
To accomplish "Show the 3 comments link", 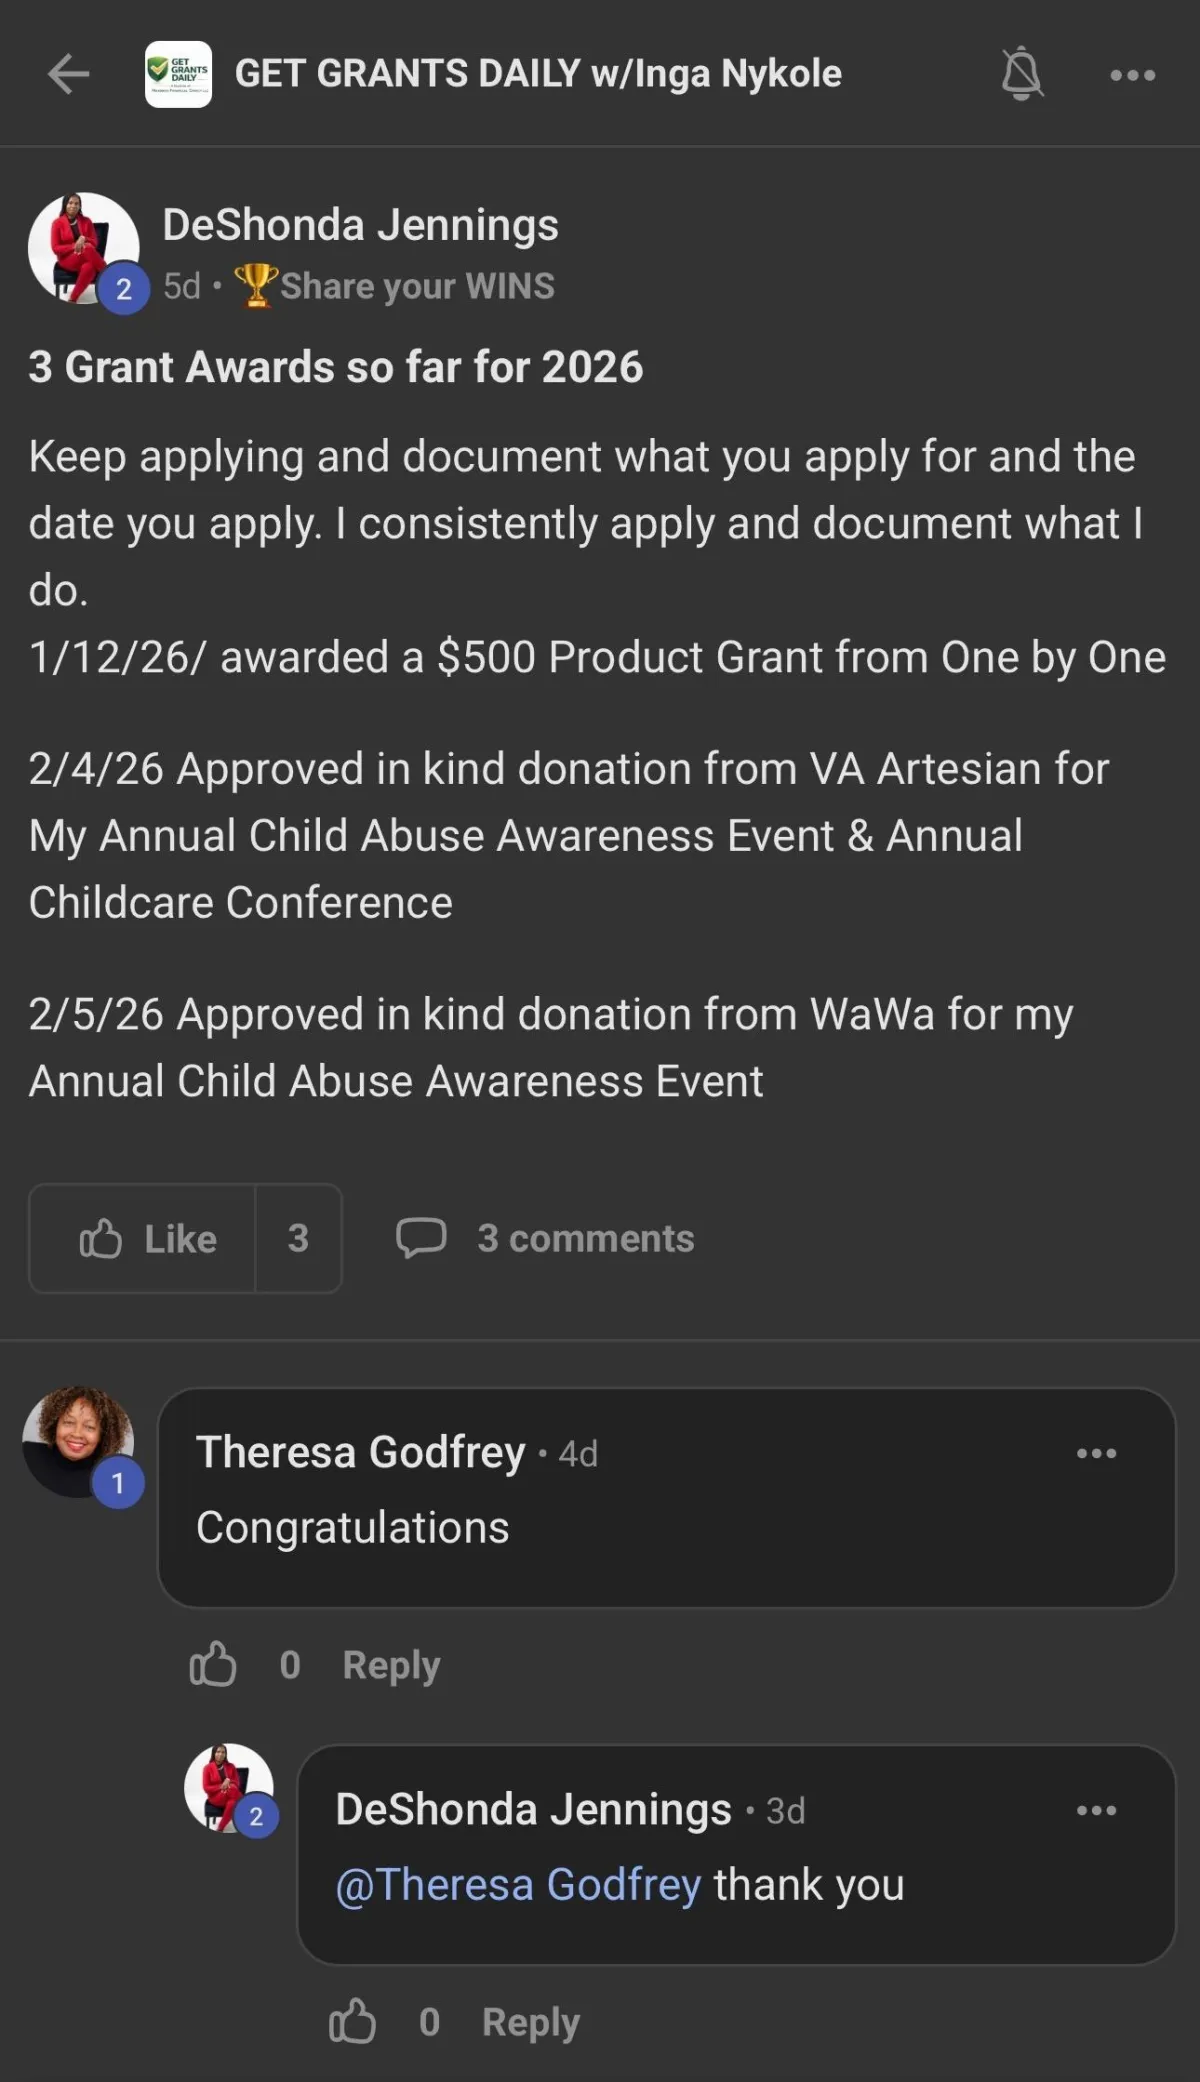I will (585, 1238).
